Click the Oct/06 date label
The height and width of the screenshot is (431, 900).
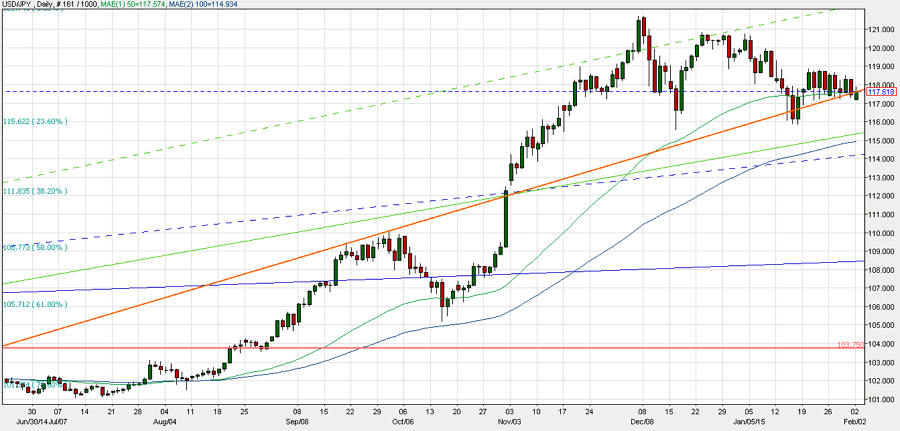402,421
